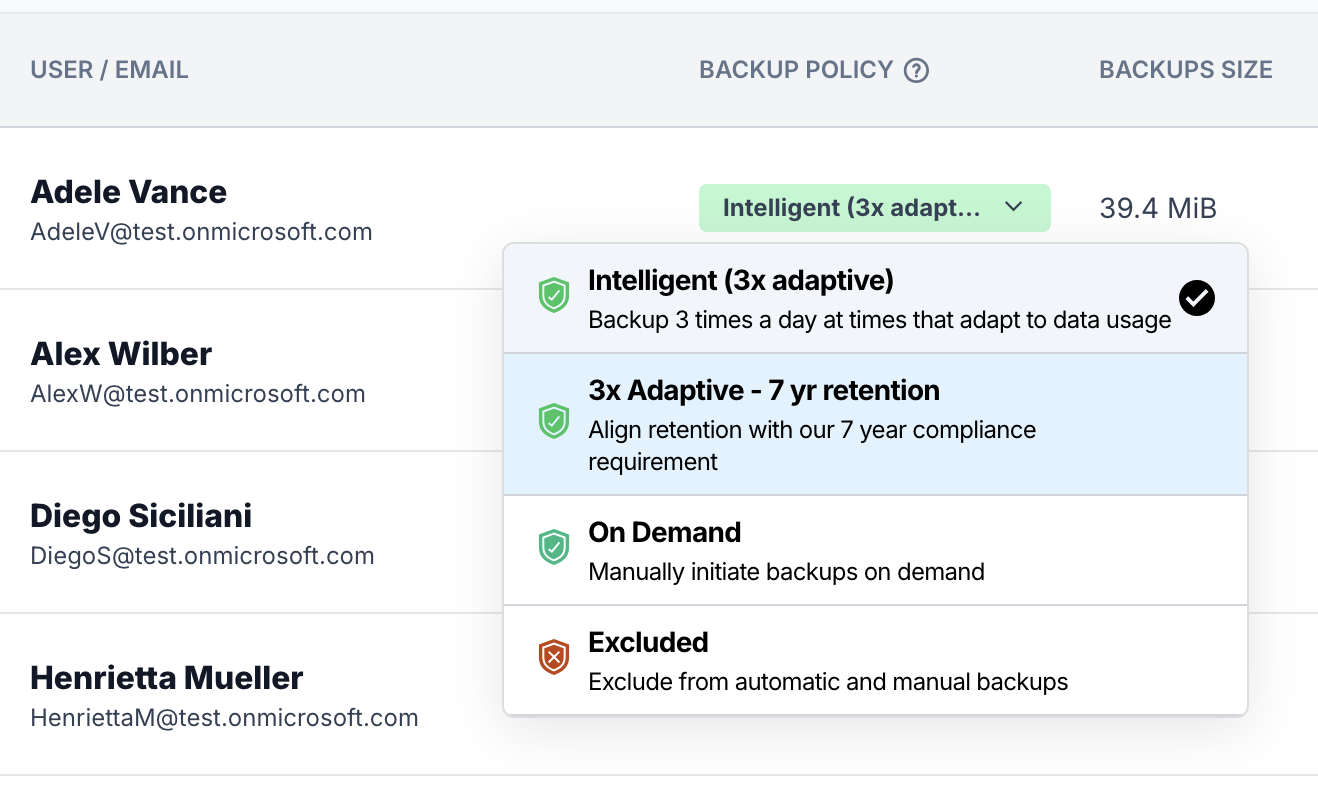The height and width of the screenshot is (786, 1318).
Task: Click HenriettaM@test.onmicrosoft.com email
Action: click(224, 718)
